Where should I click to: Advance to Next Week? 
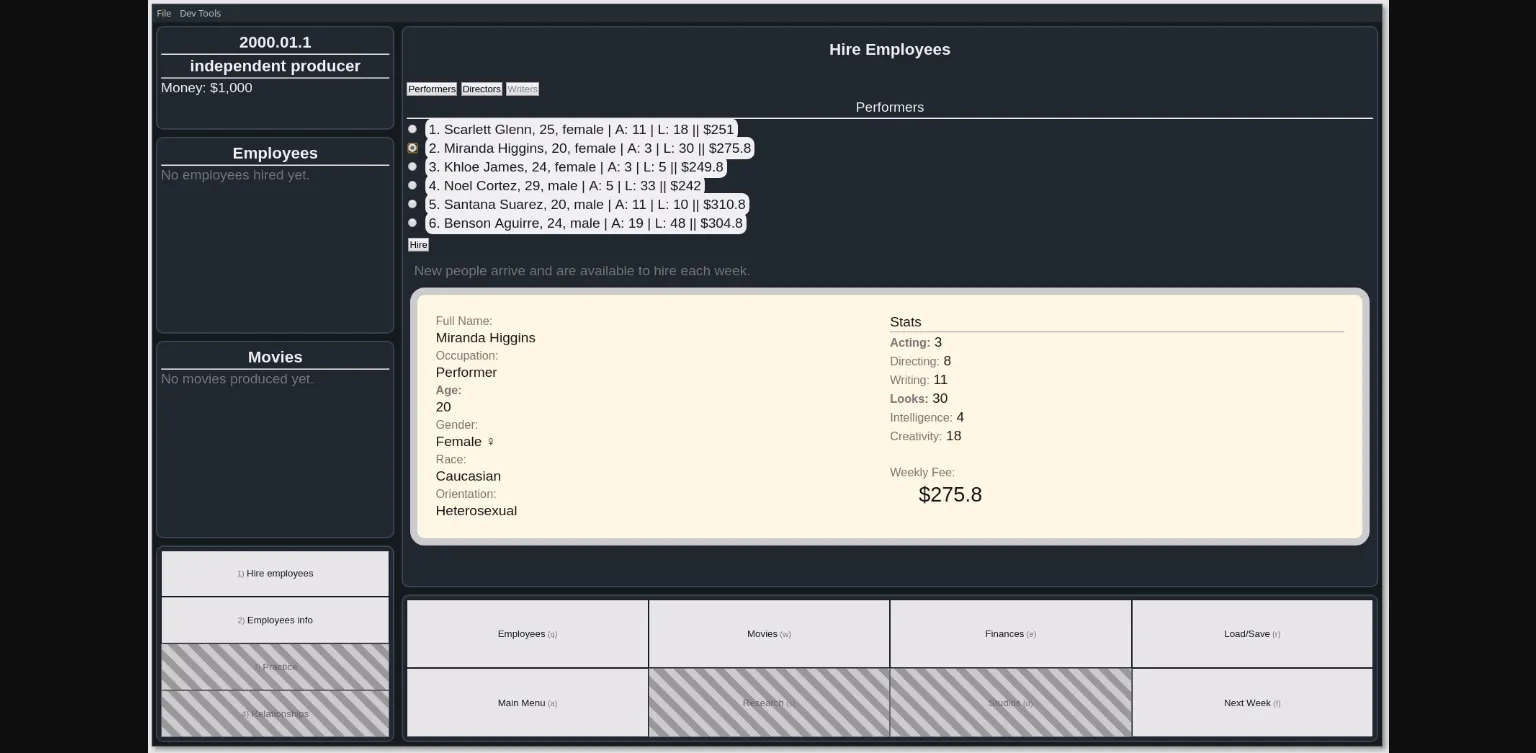1252,703
